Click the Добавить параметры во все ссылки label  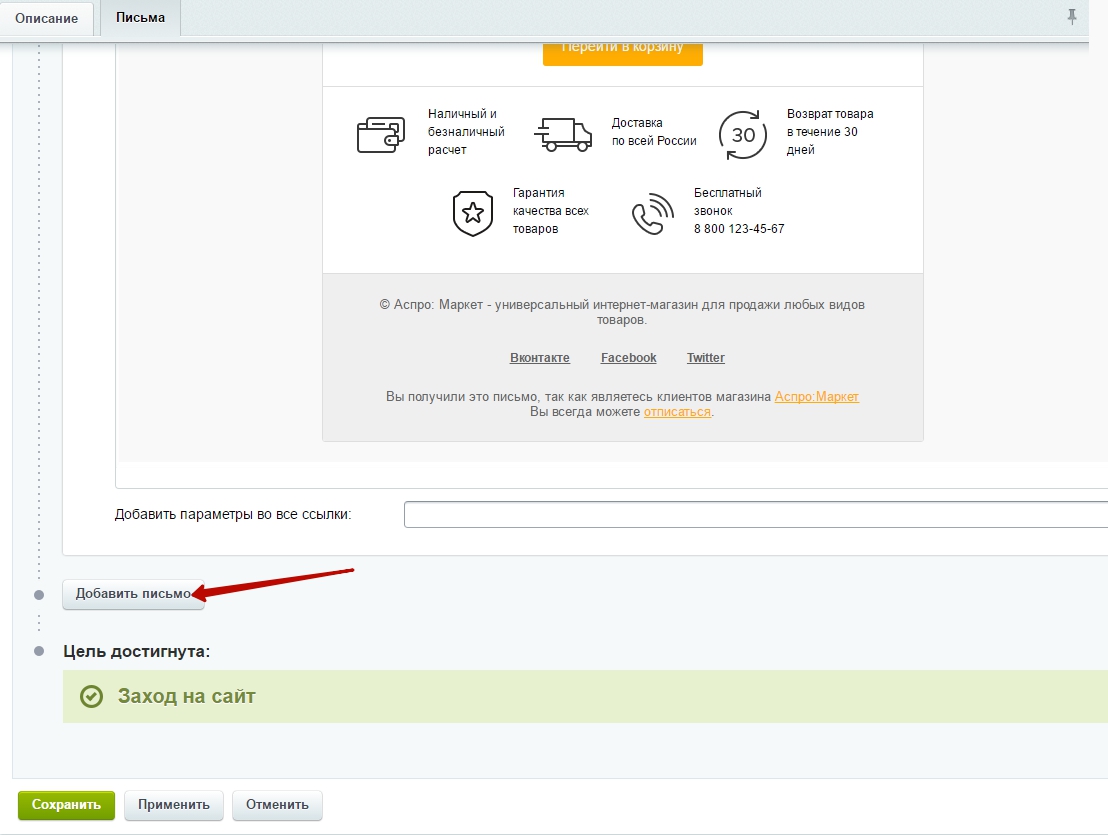[233, 514]
